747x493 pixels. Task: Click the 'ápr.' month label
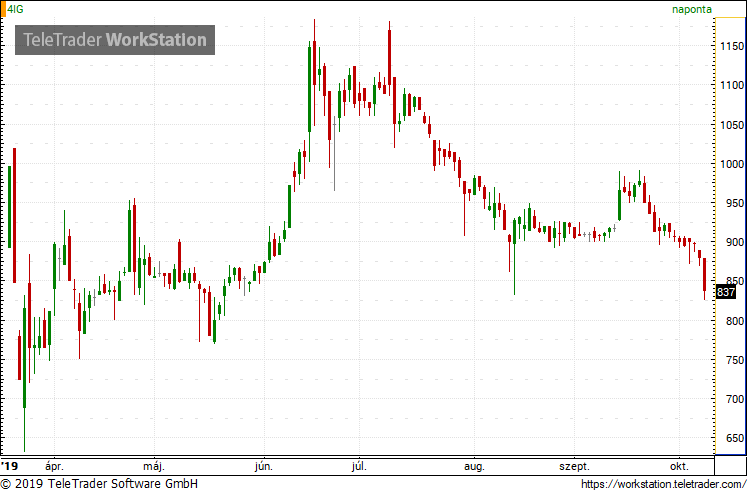coord(54,466)
